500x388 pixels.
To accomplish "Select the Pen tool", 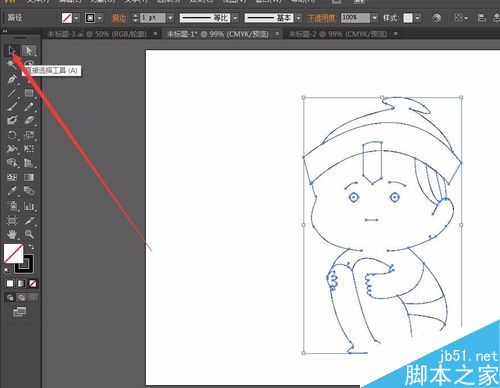I will point(12,79).
